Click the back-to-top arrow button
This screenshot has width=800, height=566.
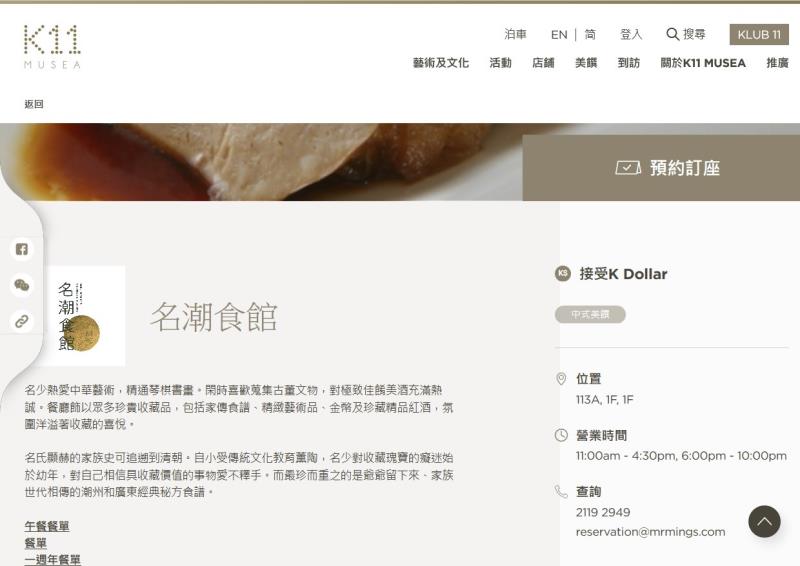pyautogui.click(x=764, y=522)
